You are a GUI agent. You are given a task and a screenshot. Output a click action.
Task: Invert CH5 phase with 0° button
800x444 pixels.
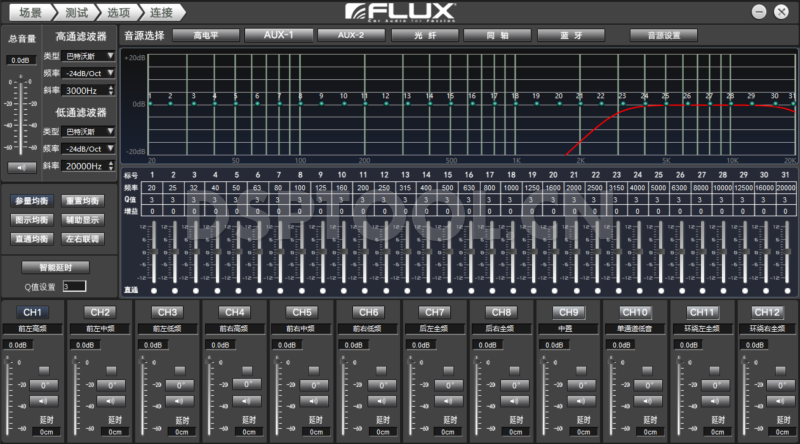pos(314,385)
